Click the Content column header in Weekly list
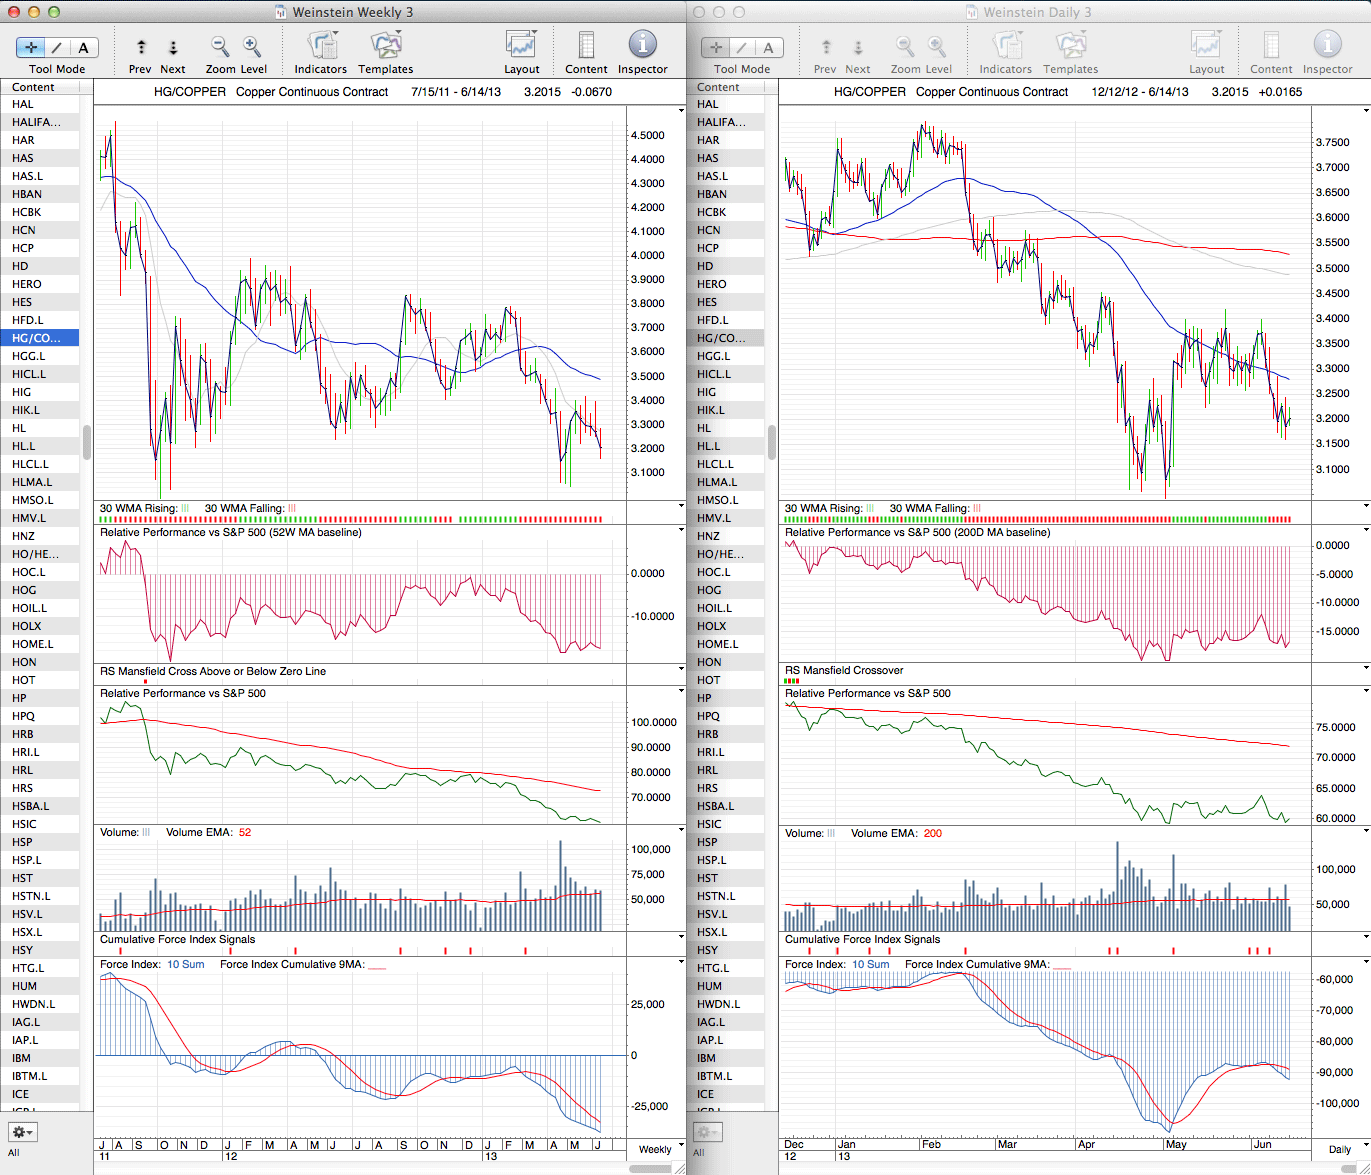 (x=40, y=87)
